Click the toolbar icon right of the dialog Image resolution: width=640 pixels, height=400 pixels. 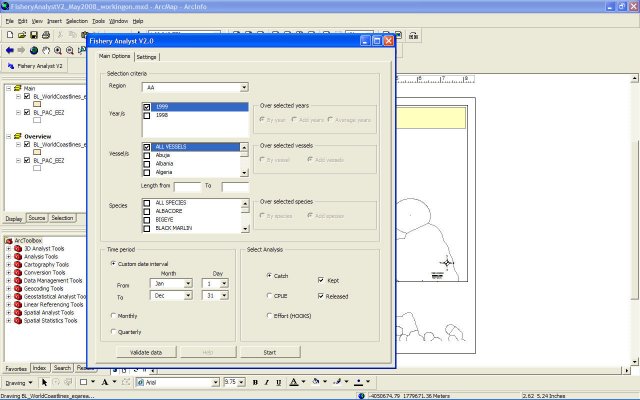point(413,36)
